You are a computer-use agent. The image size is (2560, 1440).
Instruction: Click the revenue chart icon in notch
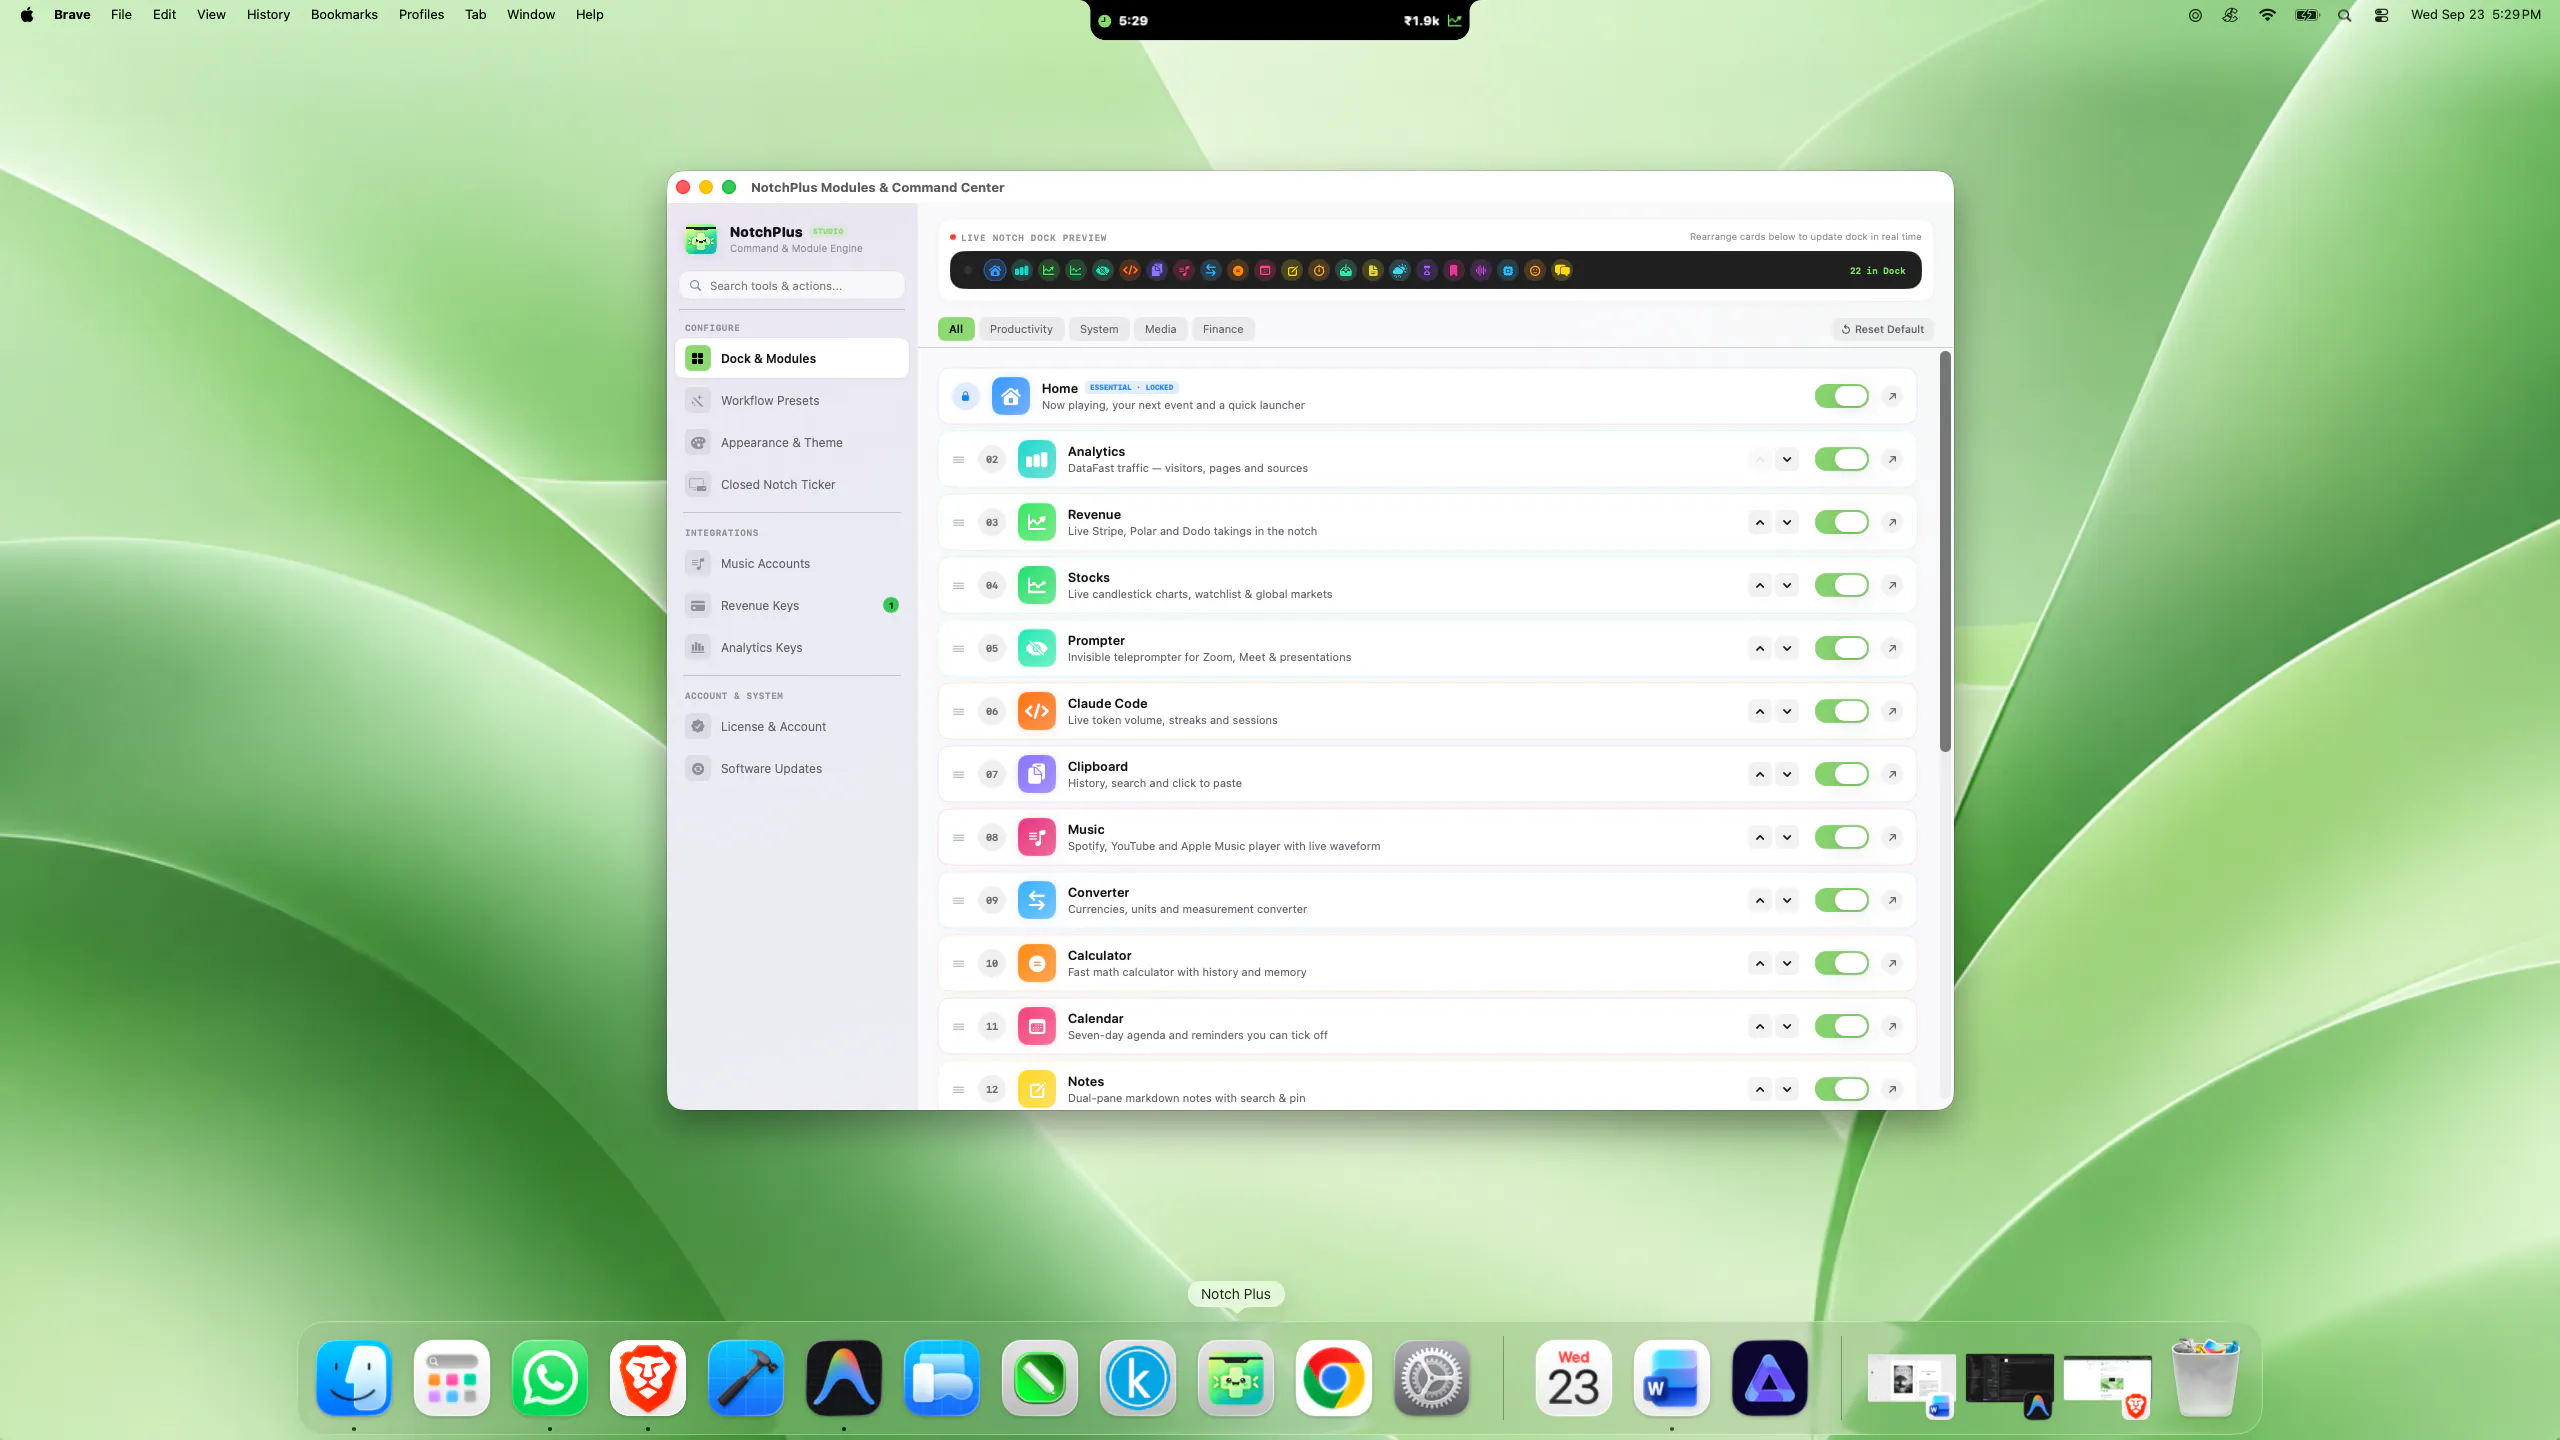(x=1454, y=20)
